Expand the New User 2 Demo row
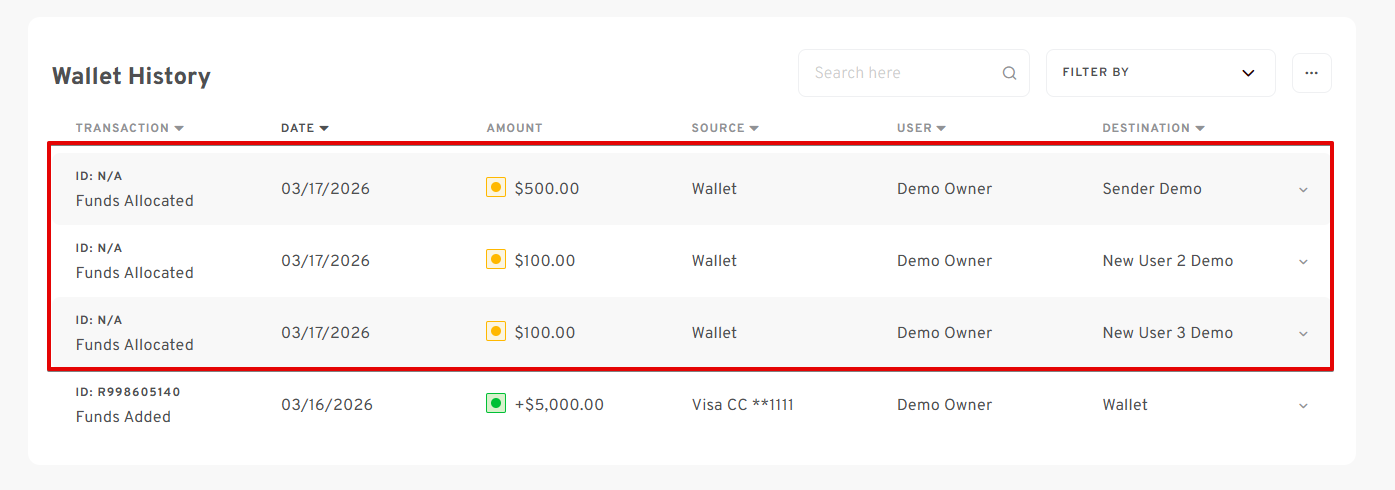 1303,261
